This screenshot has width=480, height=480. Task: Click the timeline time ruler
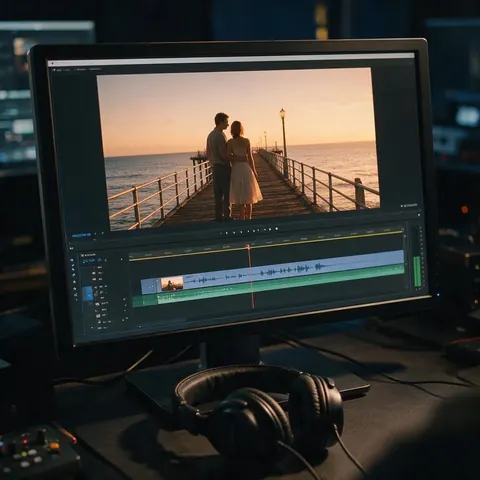click(266, 242)
